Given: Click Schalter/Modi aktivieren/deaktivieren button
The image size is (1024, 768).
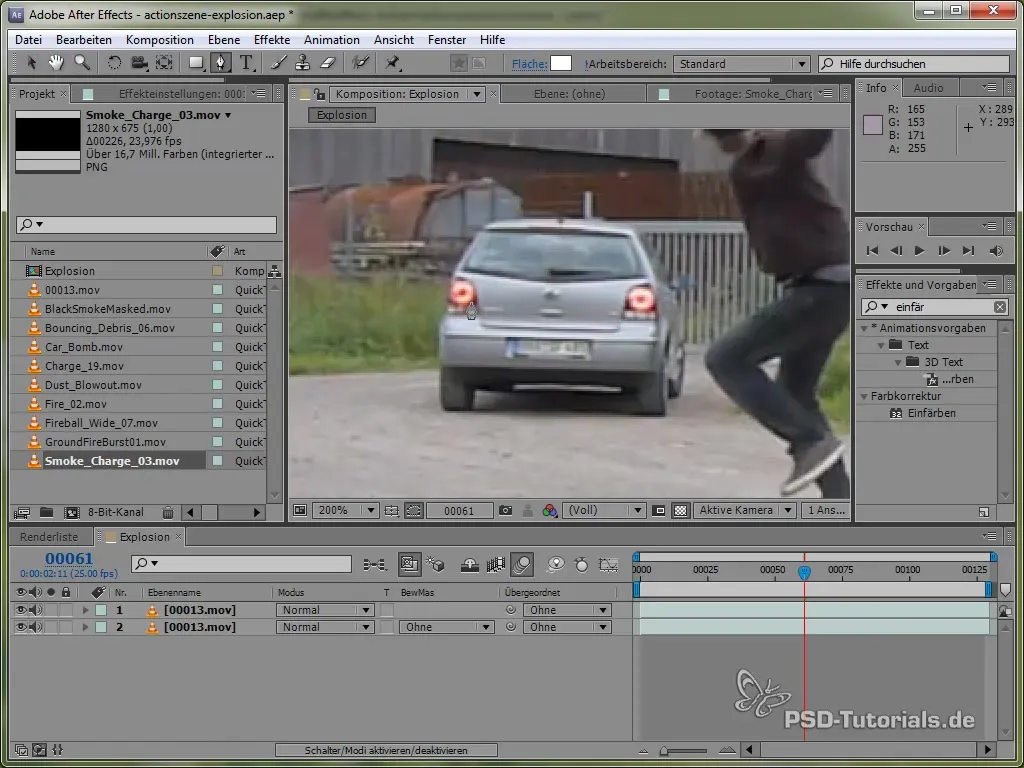Looking at the screenshot, I should pyautogui.click(x=386, y=750).
